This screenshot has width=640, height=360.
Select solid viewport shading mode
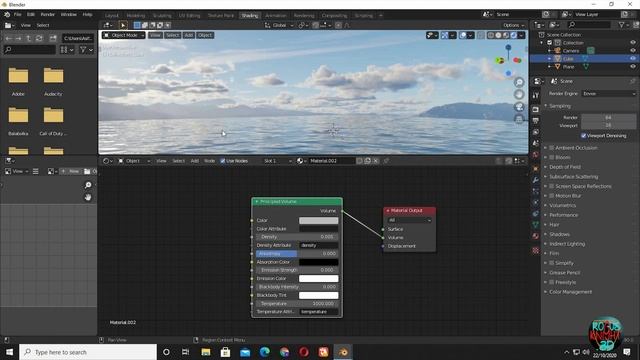[x=498, y=36]
